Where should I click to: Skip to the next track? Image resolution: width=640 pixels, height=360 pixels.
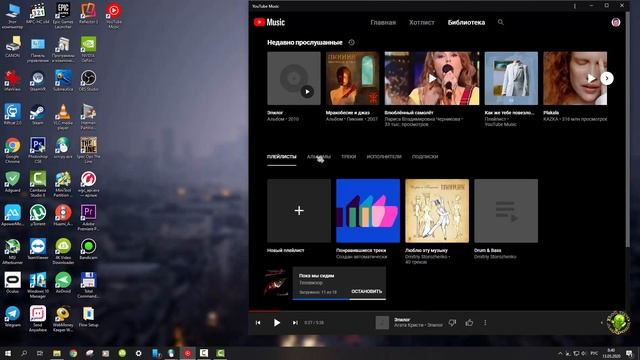pos(295,322)
